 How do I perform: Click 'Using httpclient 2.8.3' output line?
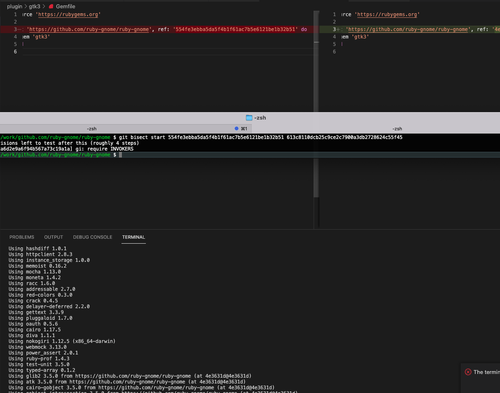tap(40, 254)
